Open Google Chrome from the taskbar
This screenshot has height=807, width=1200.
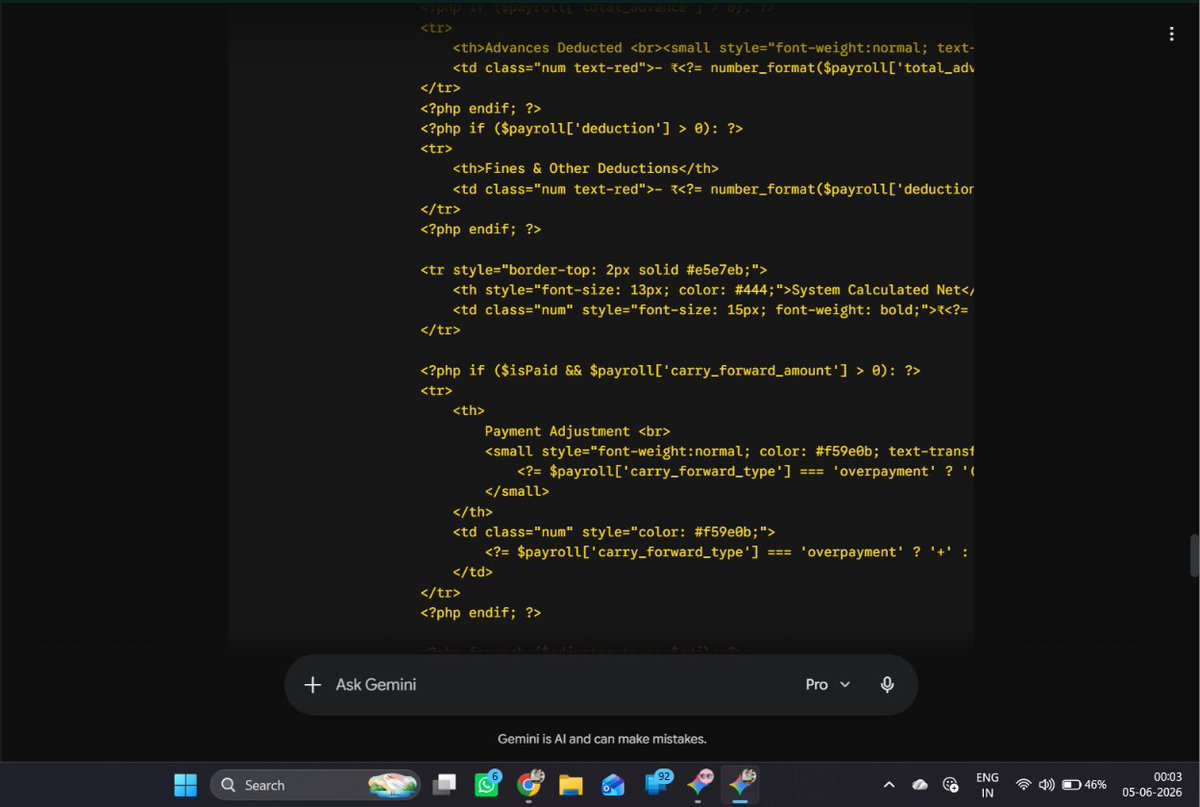click(530, 785)
